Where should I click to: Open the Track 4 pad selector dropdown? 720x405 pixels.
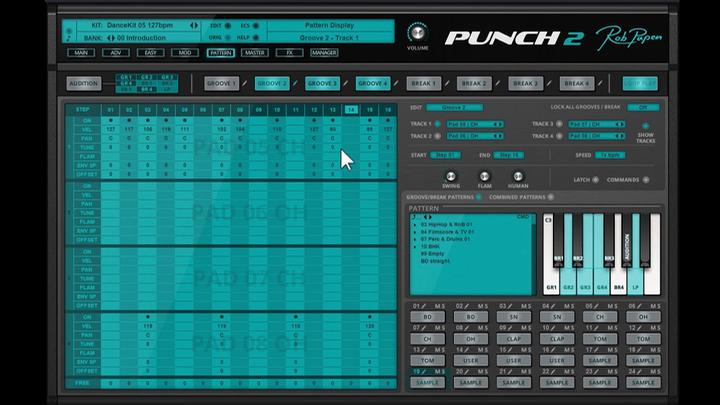(597, 136)
